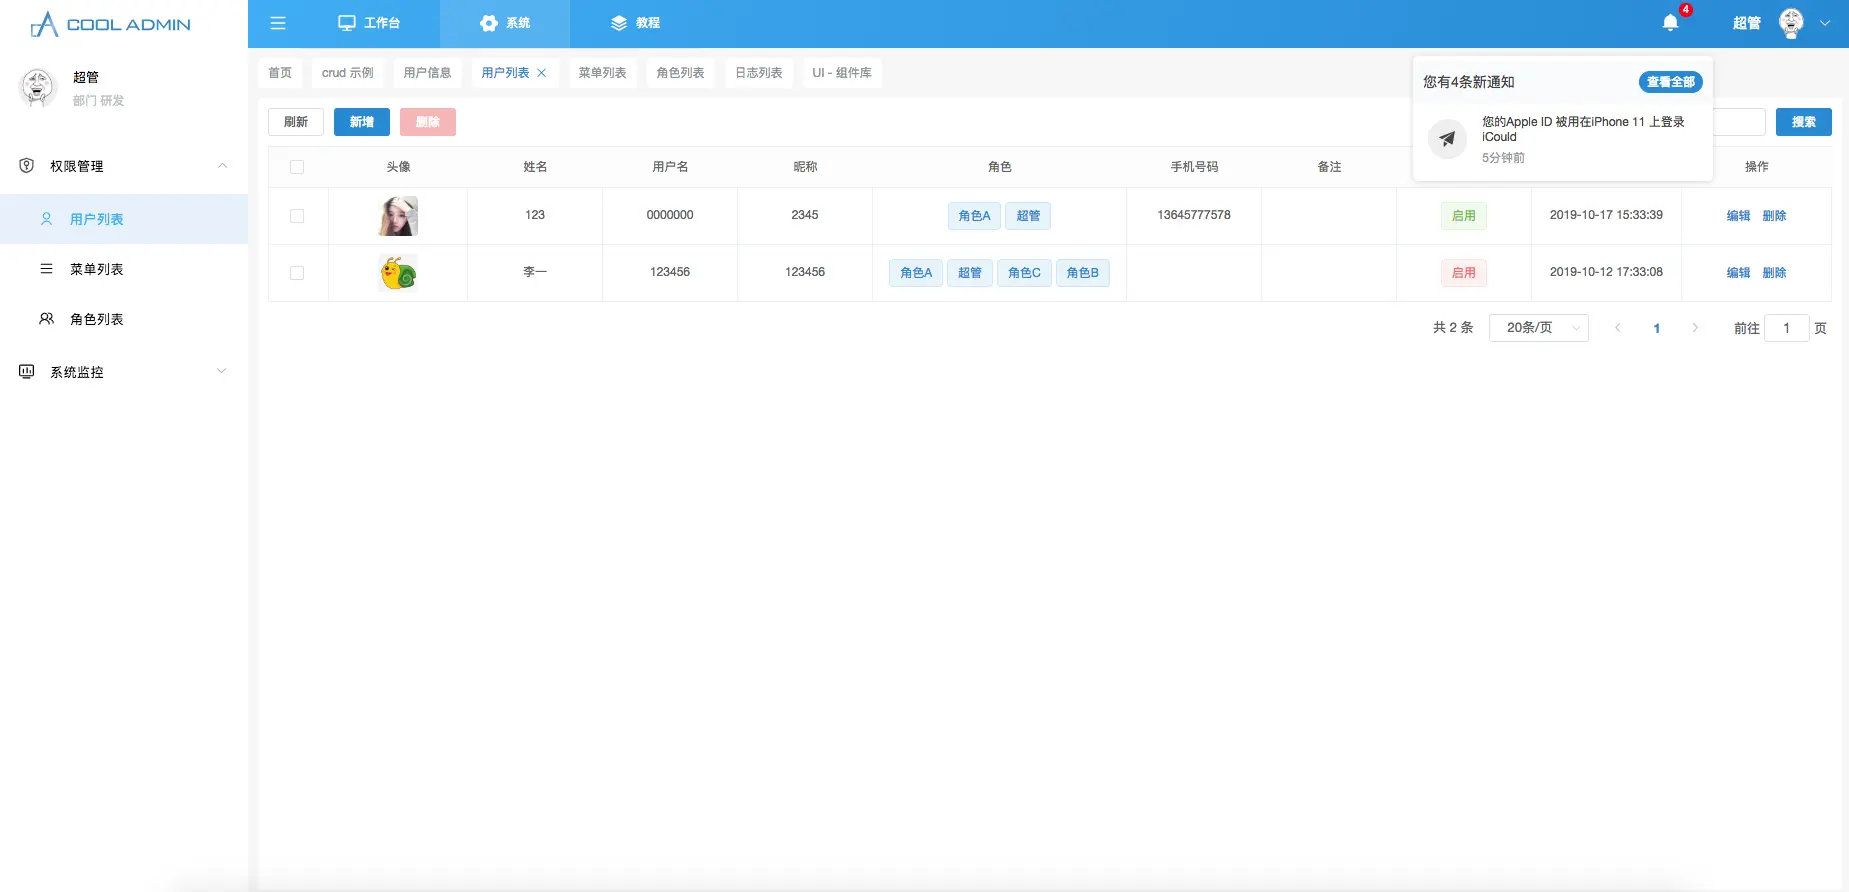Check the row for user 123
The height and width of the screenshot is (892, 1849).
point(297,216)
